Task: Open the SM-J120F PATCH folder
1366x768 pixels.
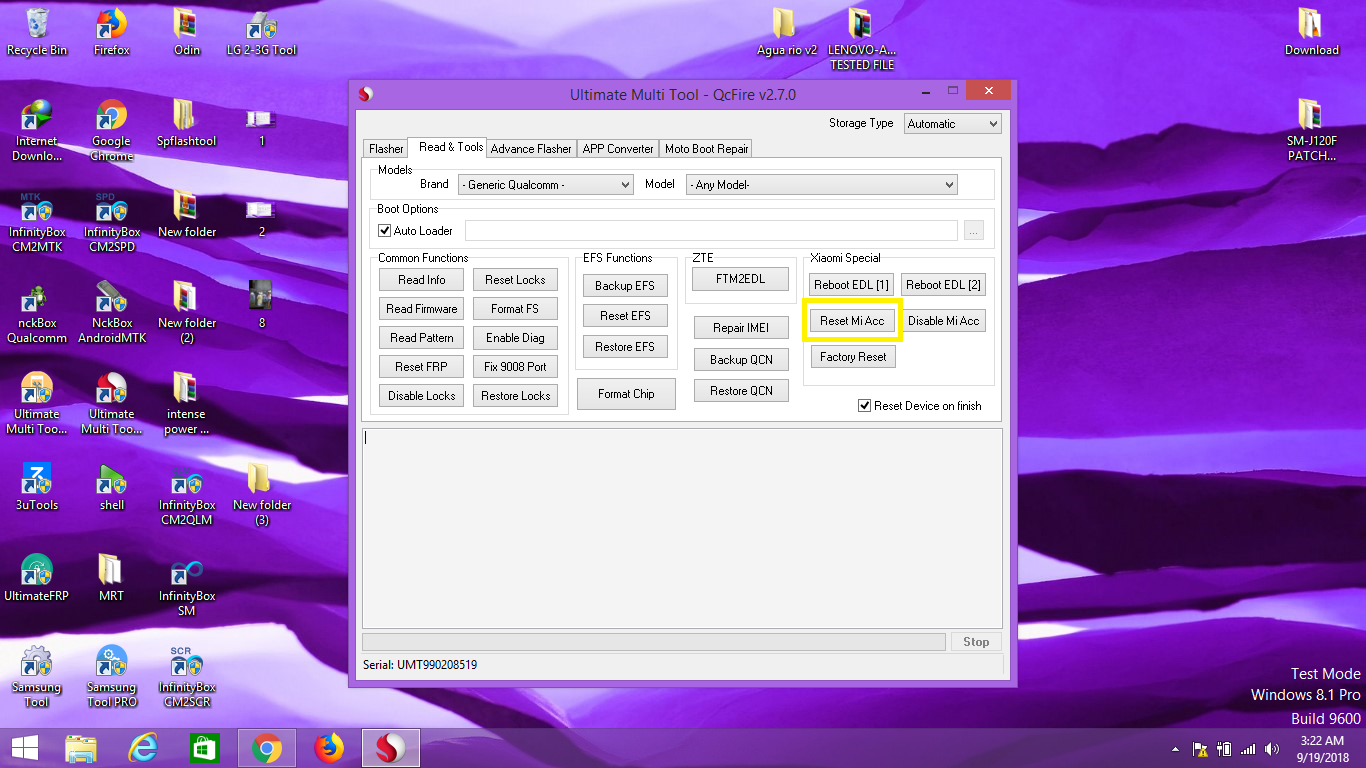Action: [1311, 130]
